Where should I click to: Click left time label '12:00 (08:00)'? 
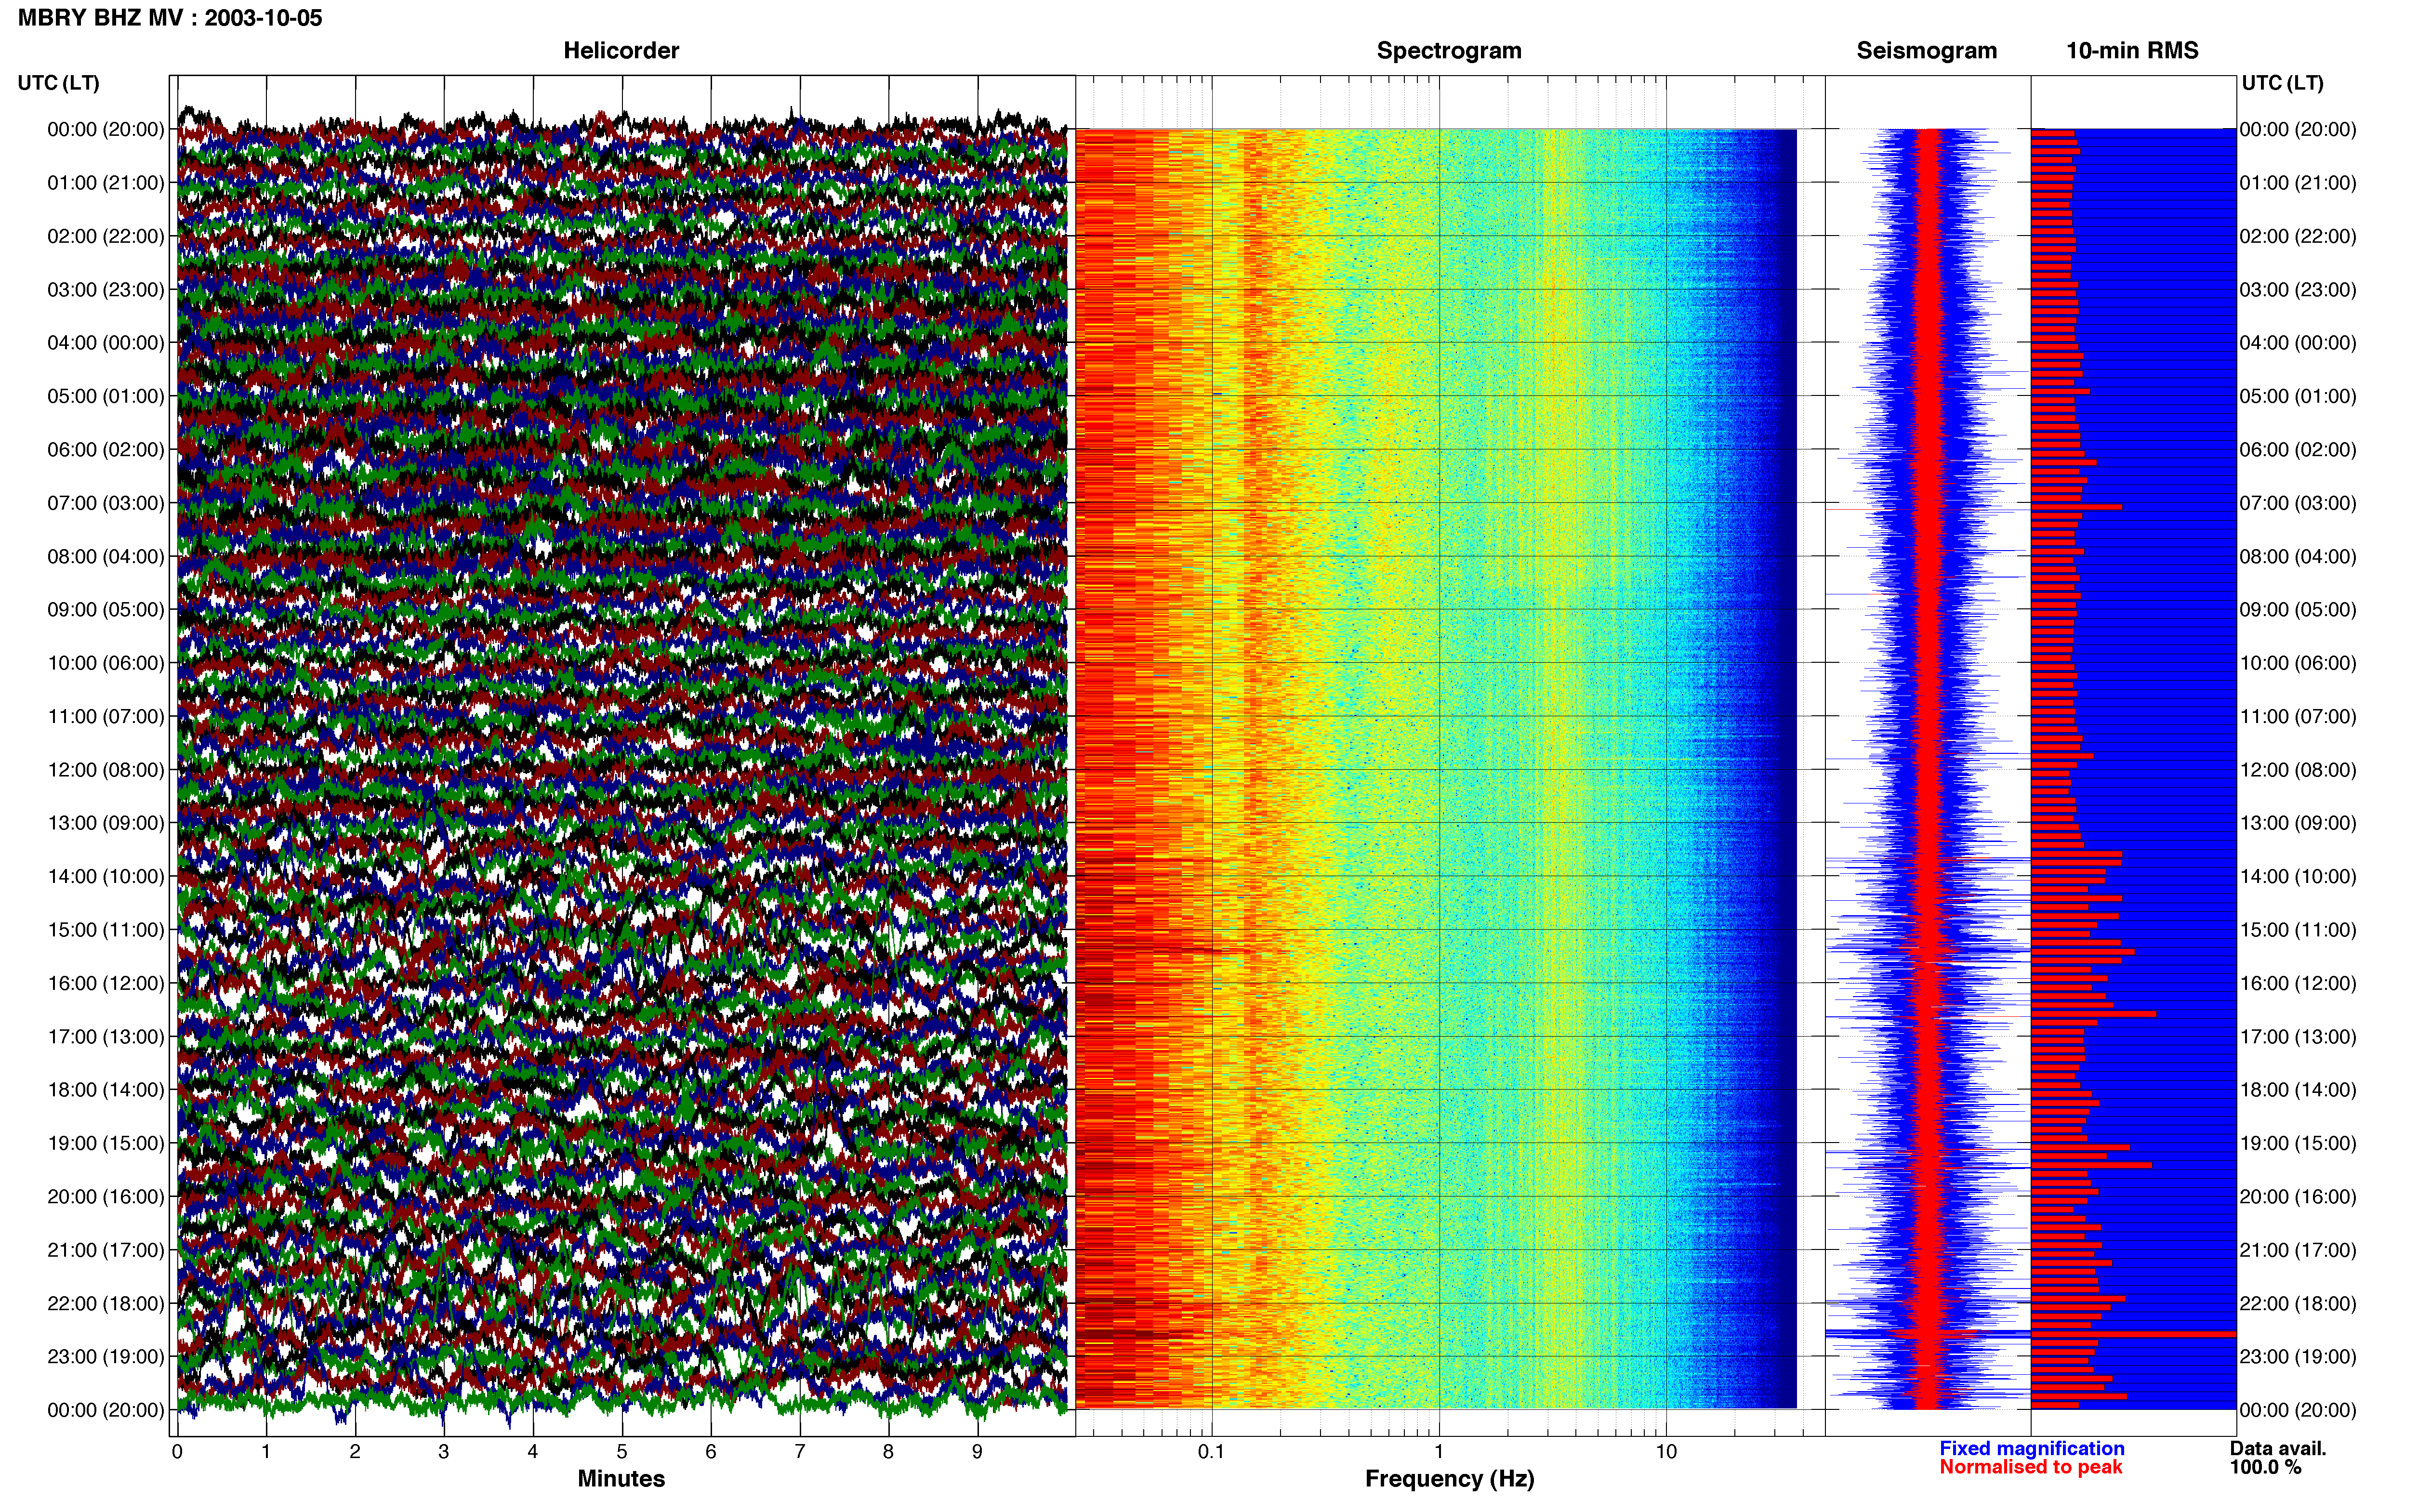coord(106,770)
